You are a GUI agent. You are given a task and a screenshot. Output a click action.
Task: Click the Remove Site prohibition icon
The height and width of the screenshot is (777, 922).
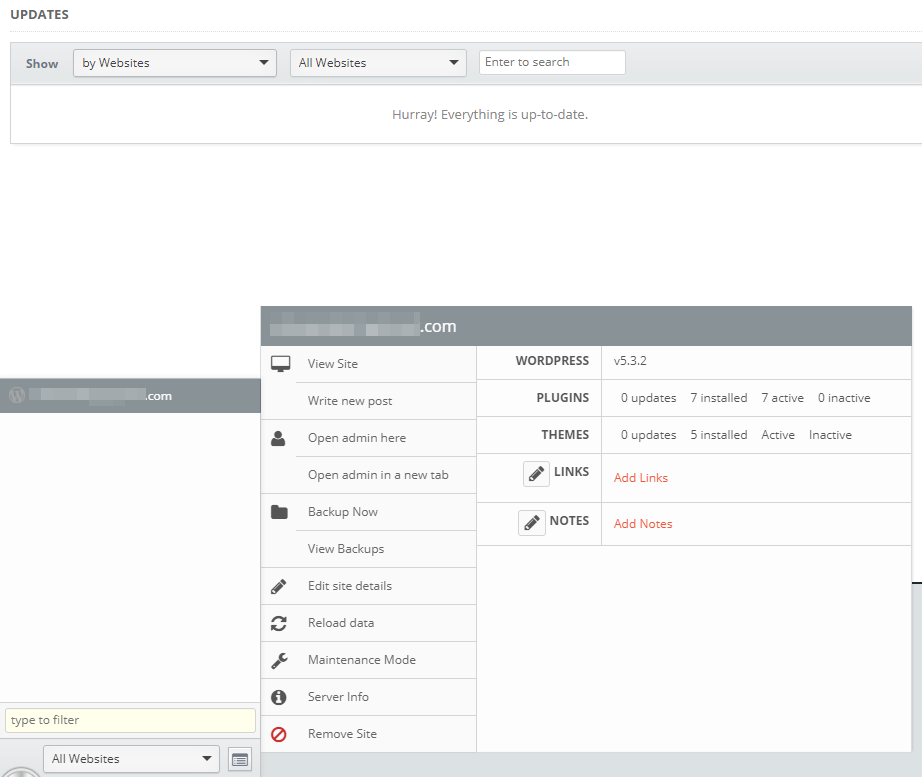(280, 733)
